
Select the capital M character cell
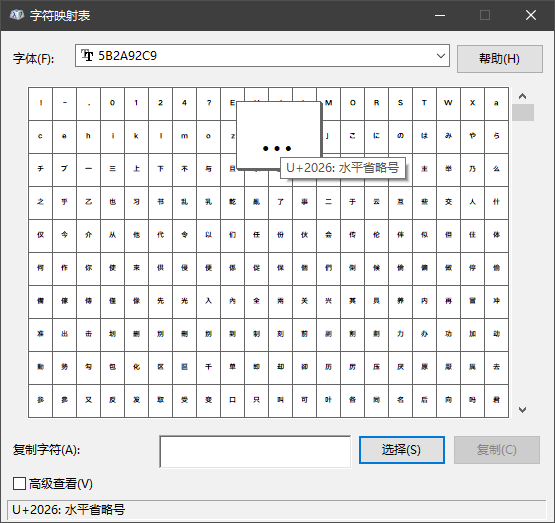(x=328, y=104)
